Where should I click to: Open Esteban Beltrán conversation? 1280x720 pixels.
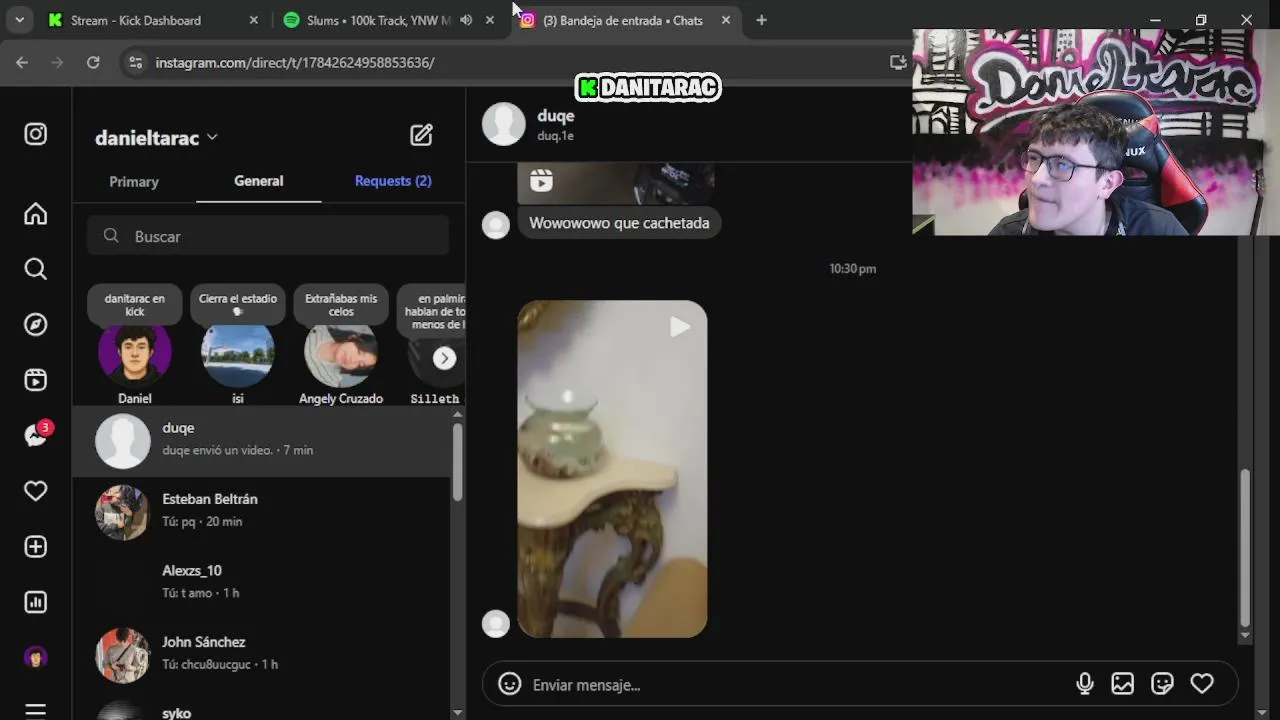point(262,512)
